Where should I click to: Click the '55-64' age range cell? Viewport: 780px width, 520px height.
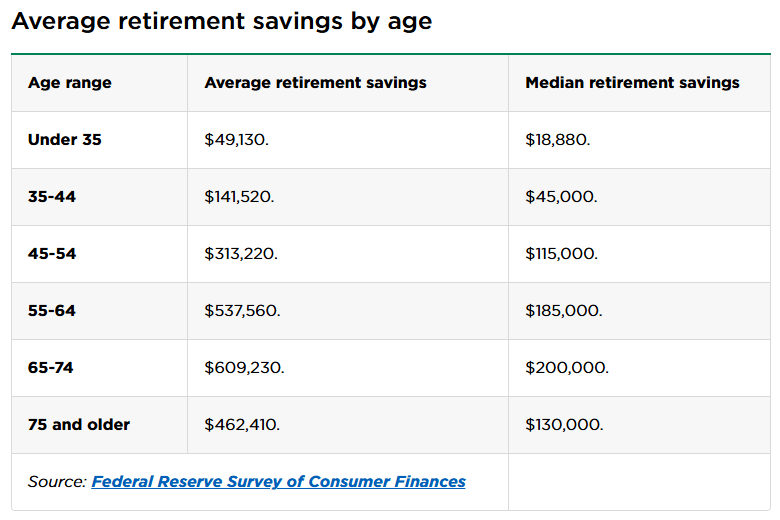(52, 311)
